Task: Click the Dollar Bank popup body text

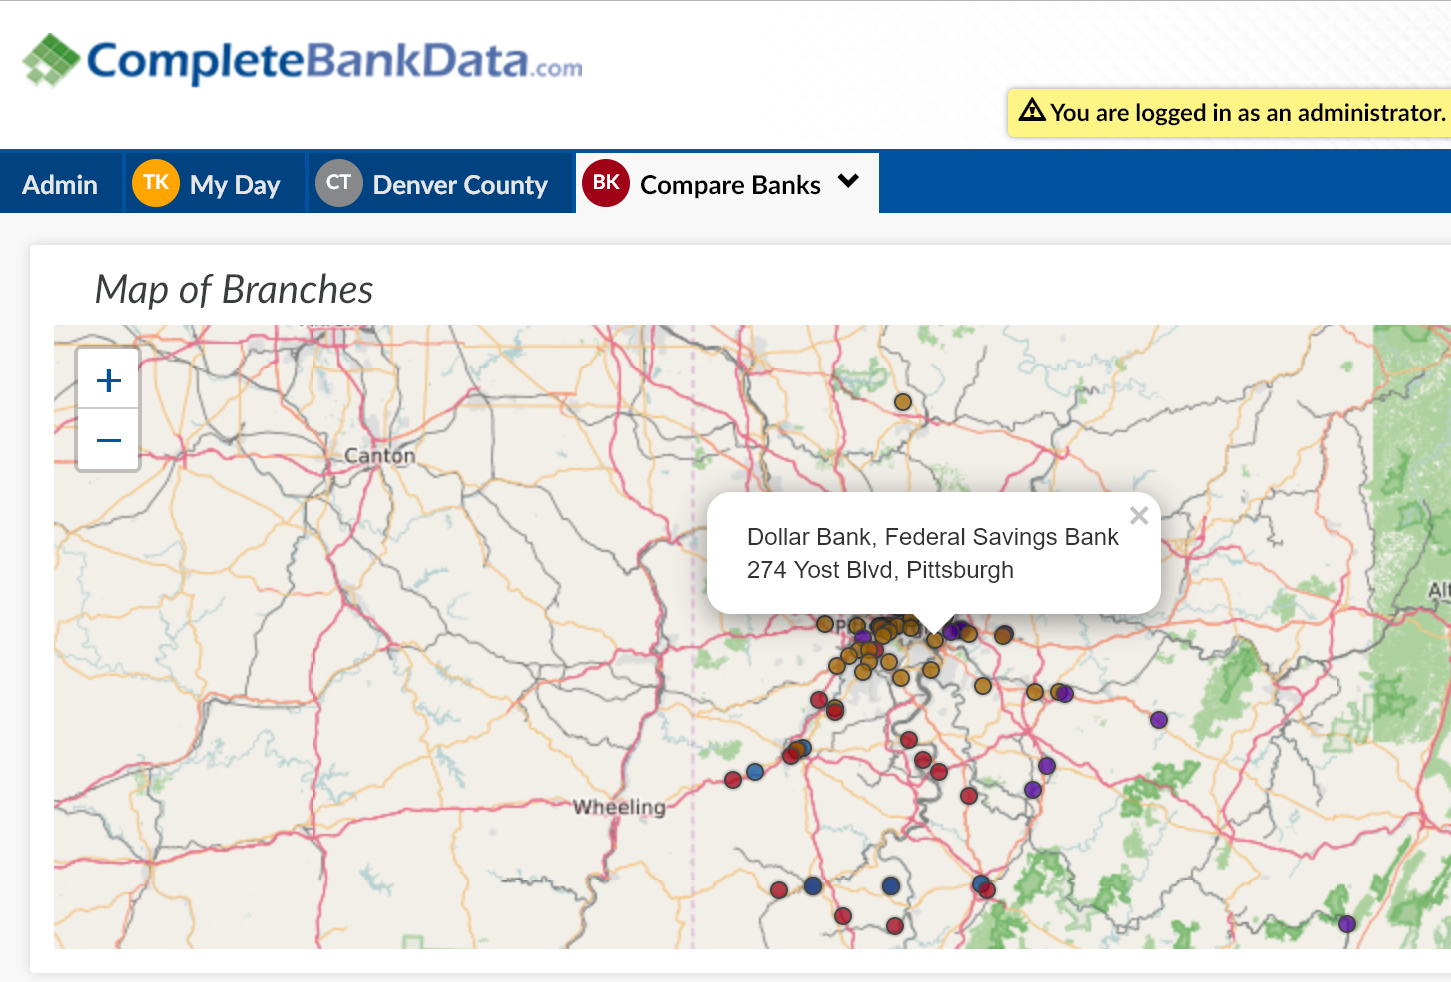Action: click(932, 553)
